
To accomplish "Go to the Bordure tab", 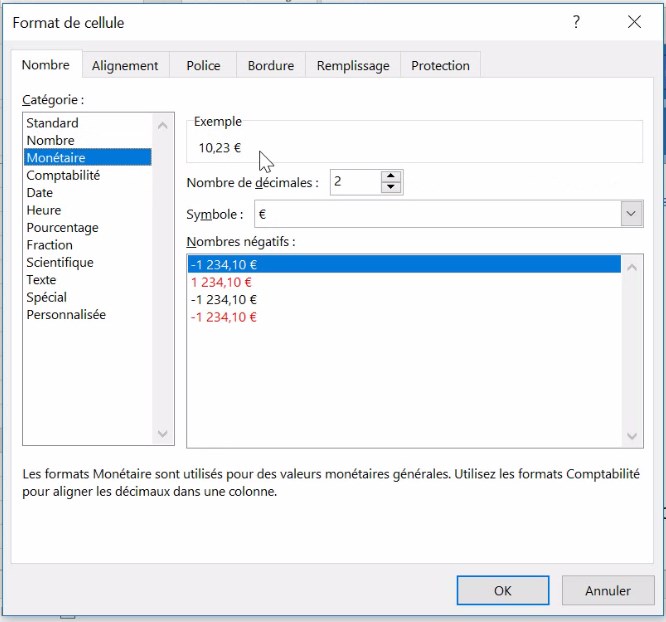I will click(x=271, y=66).
